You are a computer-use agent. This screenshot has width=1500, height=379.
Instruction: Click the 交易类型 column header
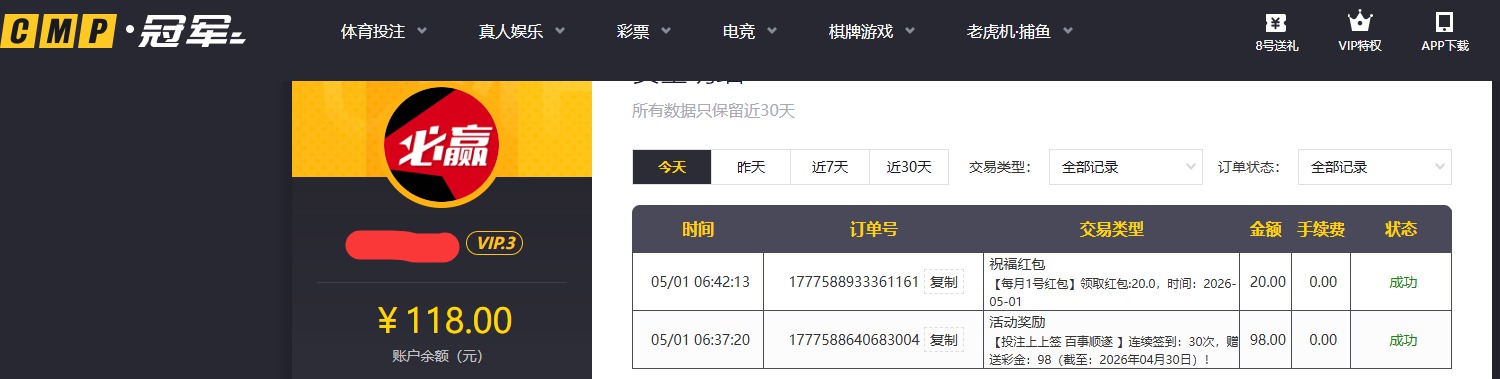pos(1112,229)
